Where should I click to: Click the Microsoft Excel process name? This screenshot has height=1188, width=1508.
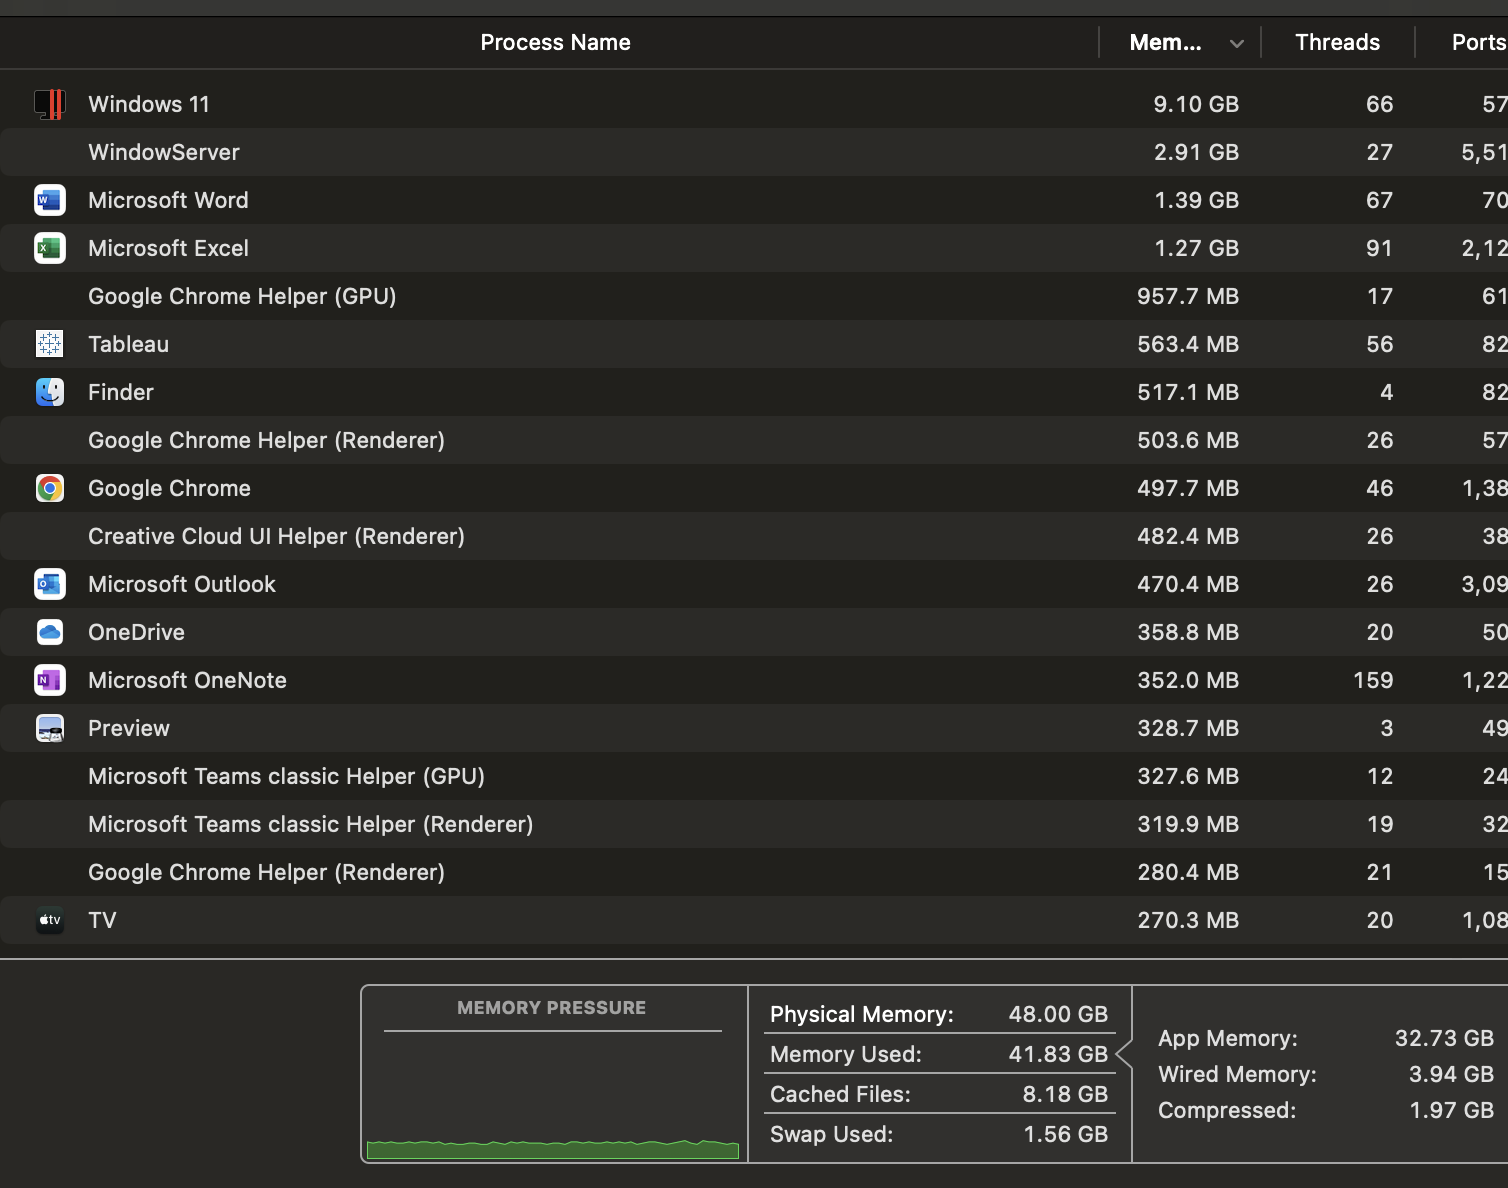[168, 248]
